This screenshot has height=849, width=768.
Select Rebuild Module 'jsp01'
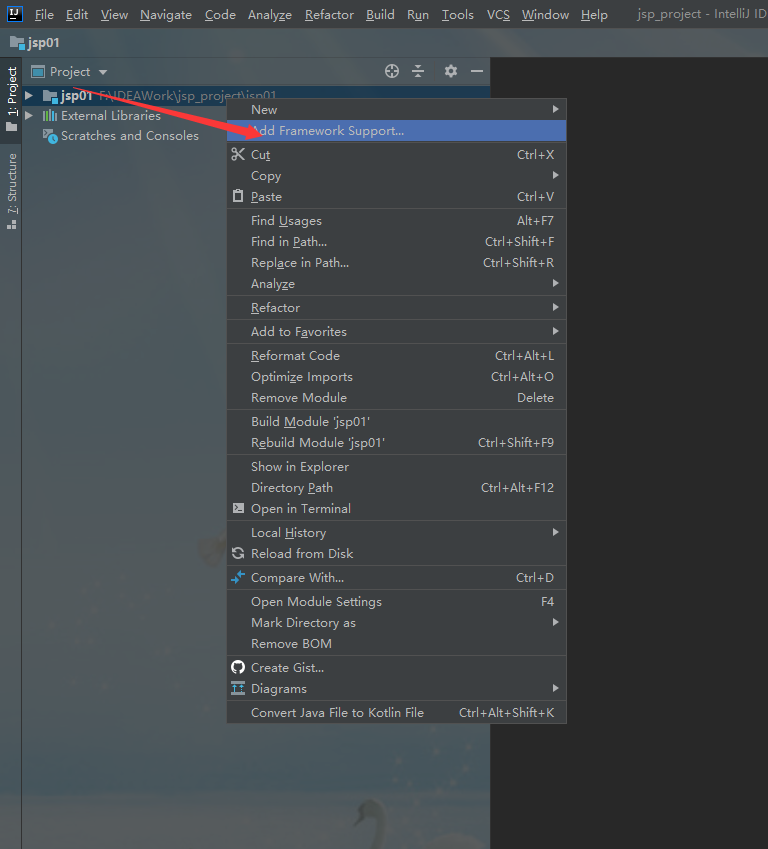[396, 442]
